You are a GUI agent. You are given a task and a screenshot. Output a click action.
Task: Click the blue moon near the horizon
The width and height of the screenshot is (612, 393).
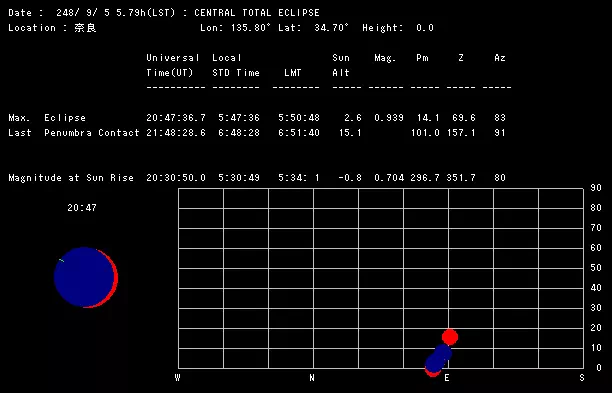click(438, 358)
